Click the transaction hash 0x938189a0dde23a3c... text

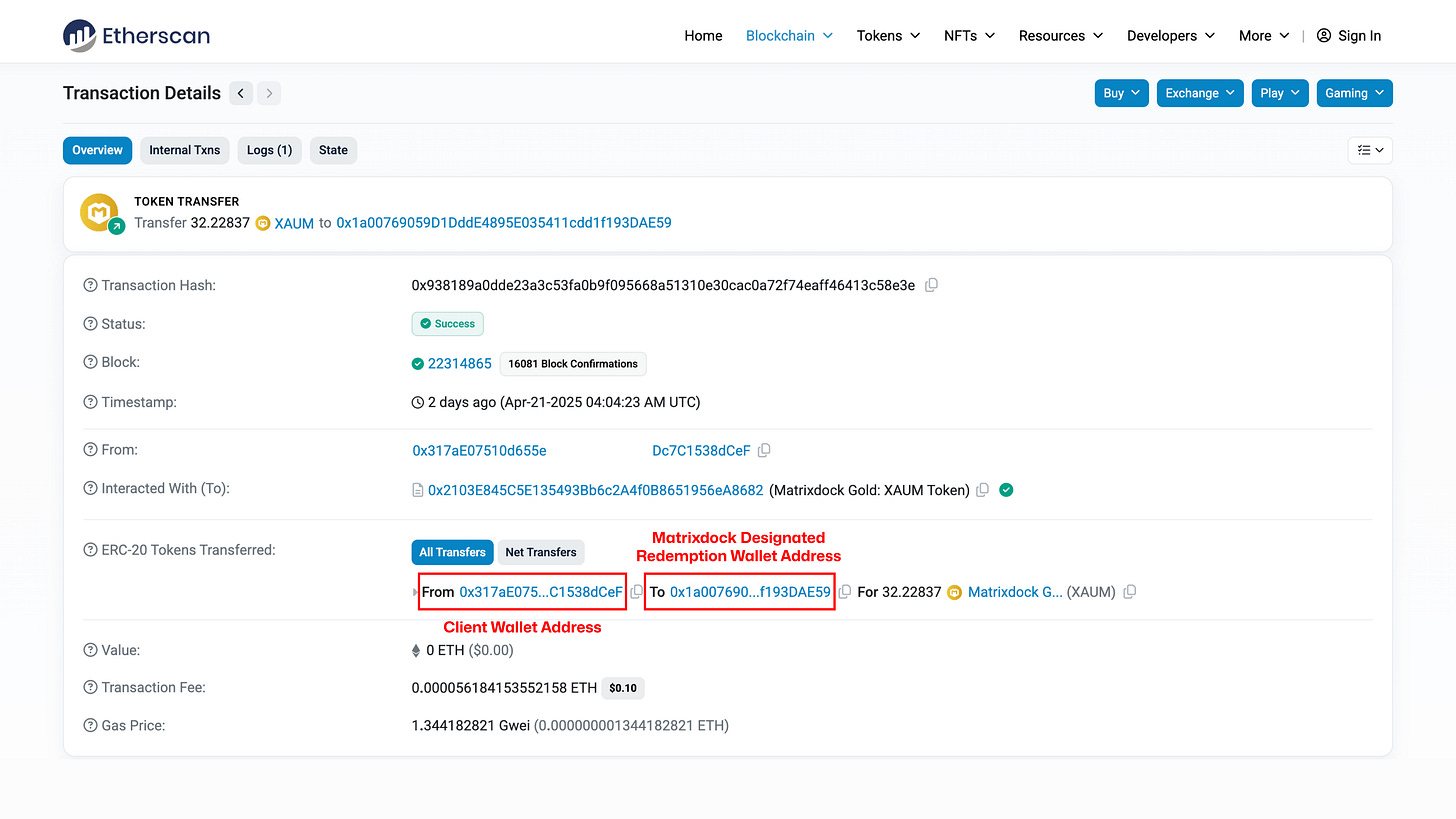pyautogui.click(x=663, y=285)
